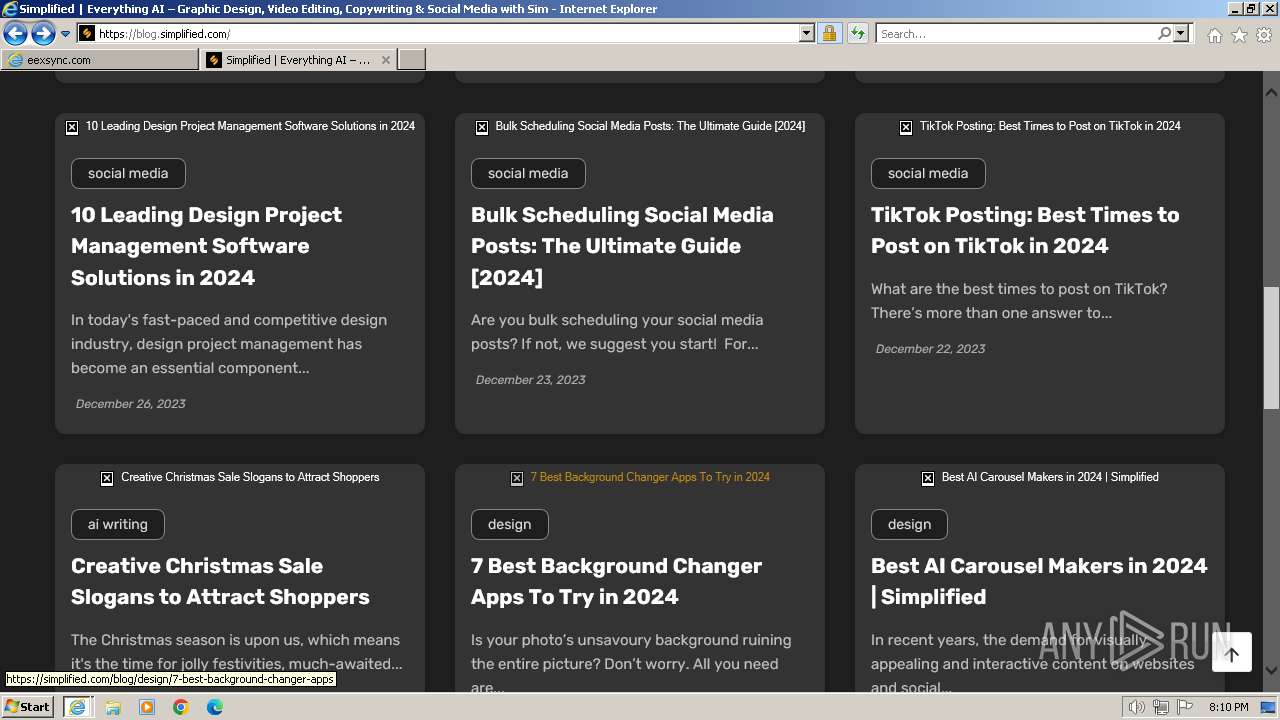Screen dimensions: 1280x720
Task: Switch to the eexsync.com tab
Action: click(x=100, y=60)
